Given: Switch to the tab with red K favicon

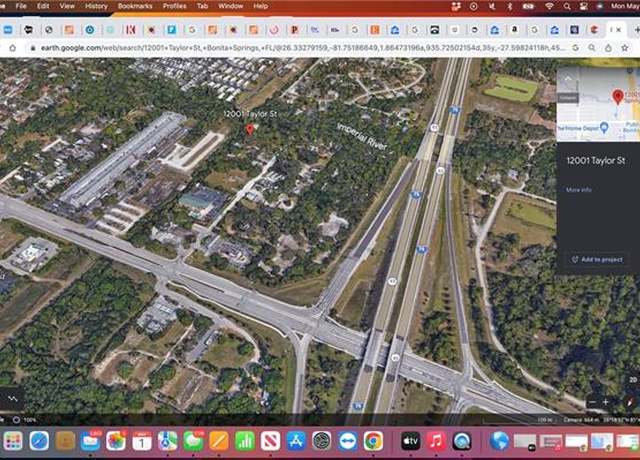Looking at the screenshot, I should (x=131, y=30).
